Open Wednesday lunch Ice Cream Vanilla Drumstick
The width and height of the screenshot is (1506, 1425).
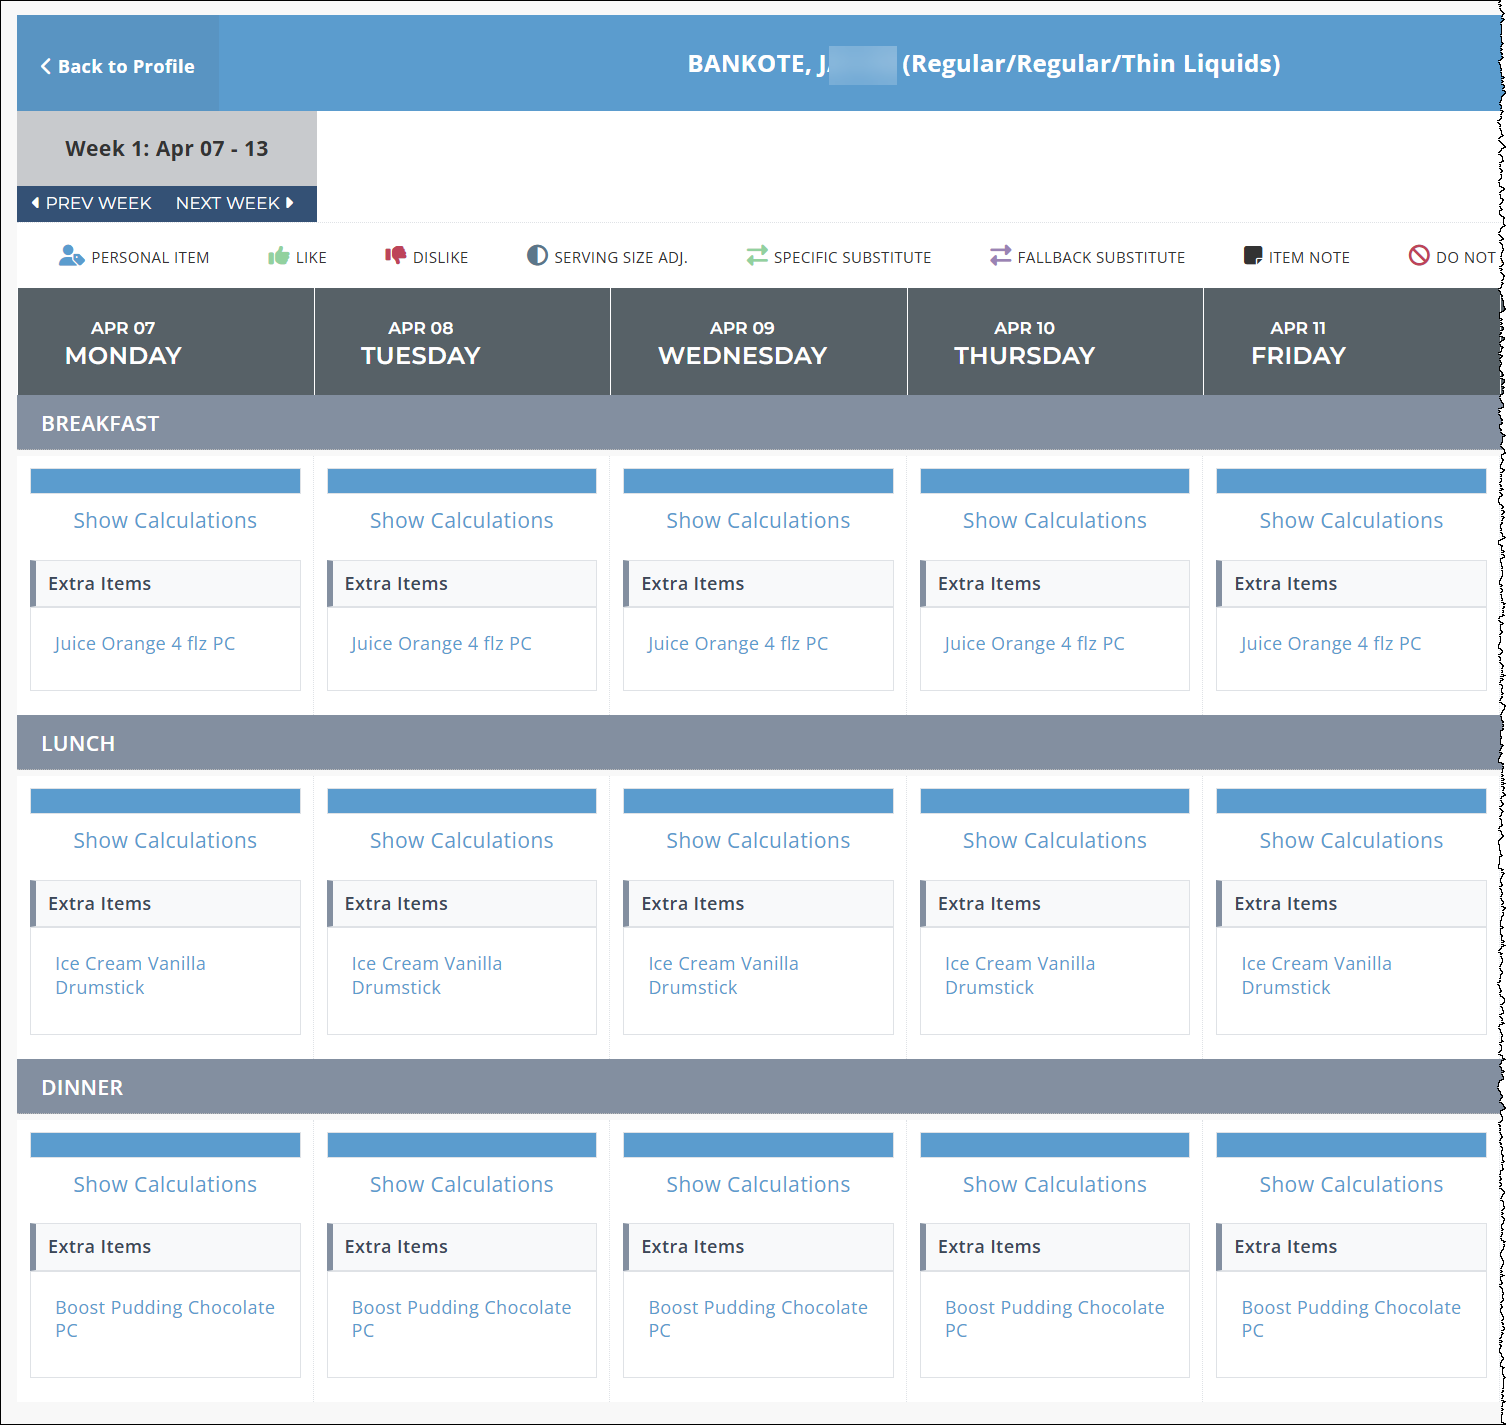pos(724,976)
